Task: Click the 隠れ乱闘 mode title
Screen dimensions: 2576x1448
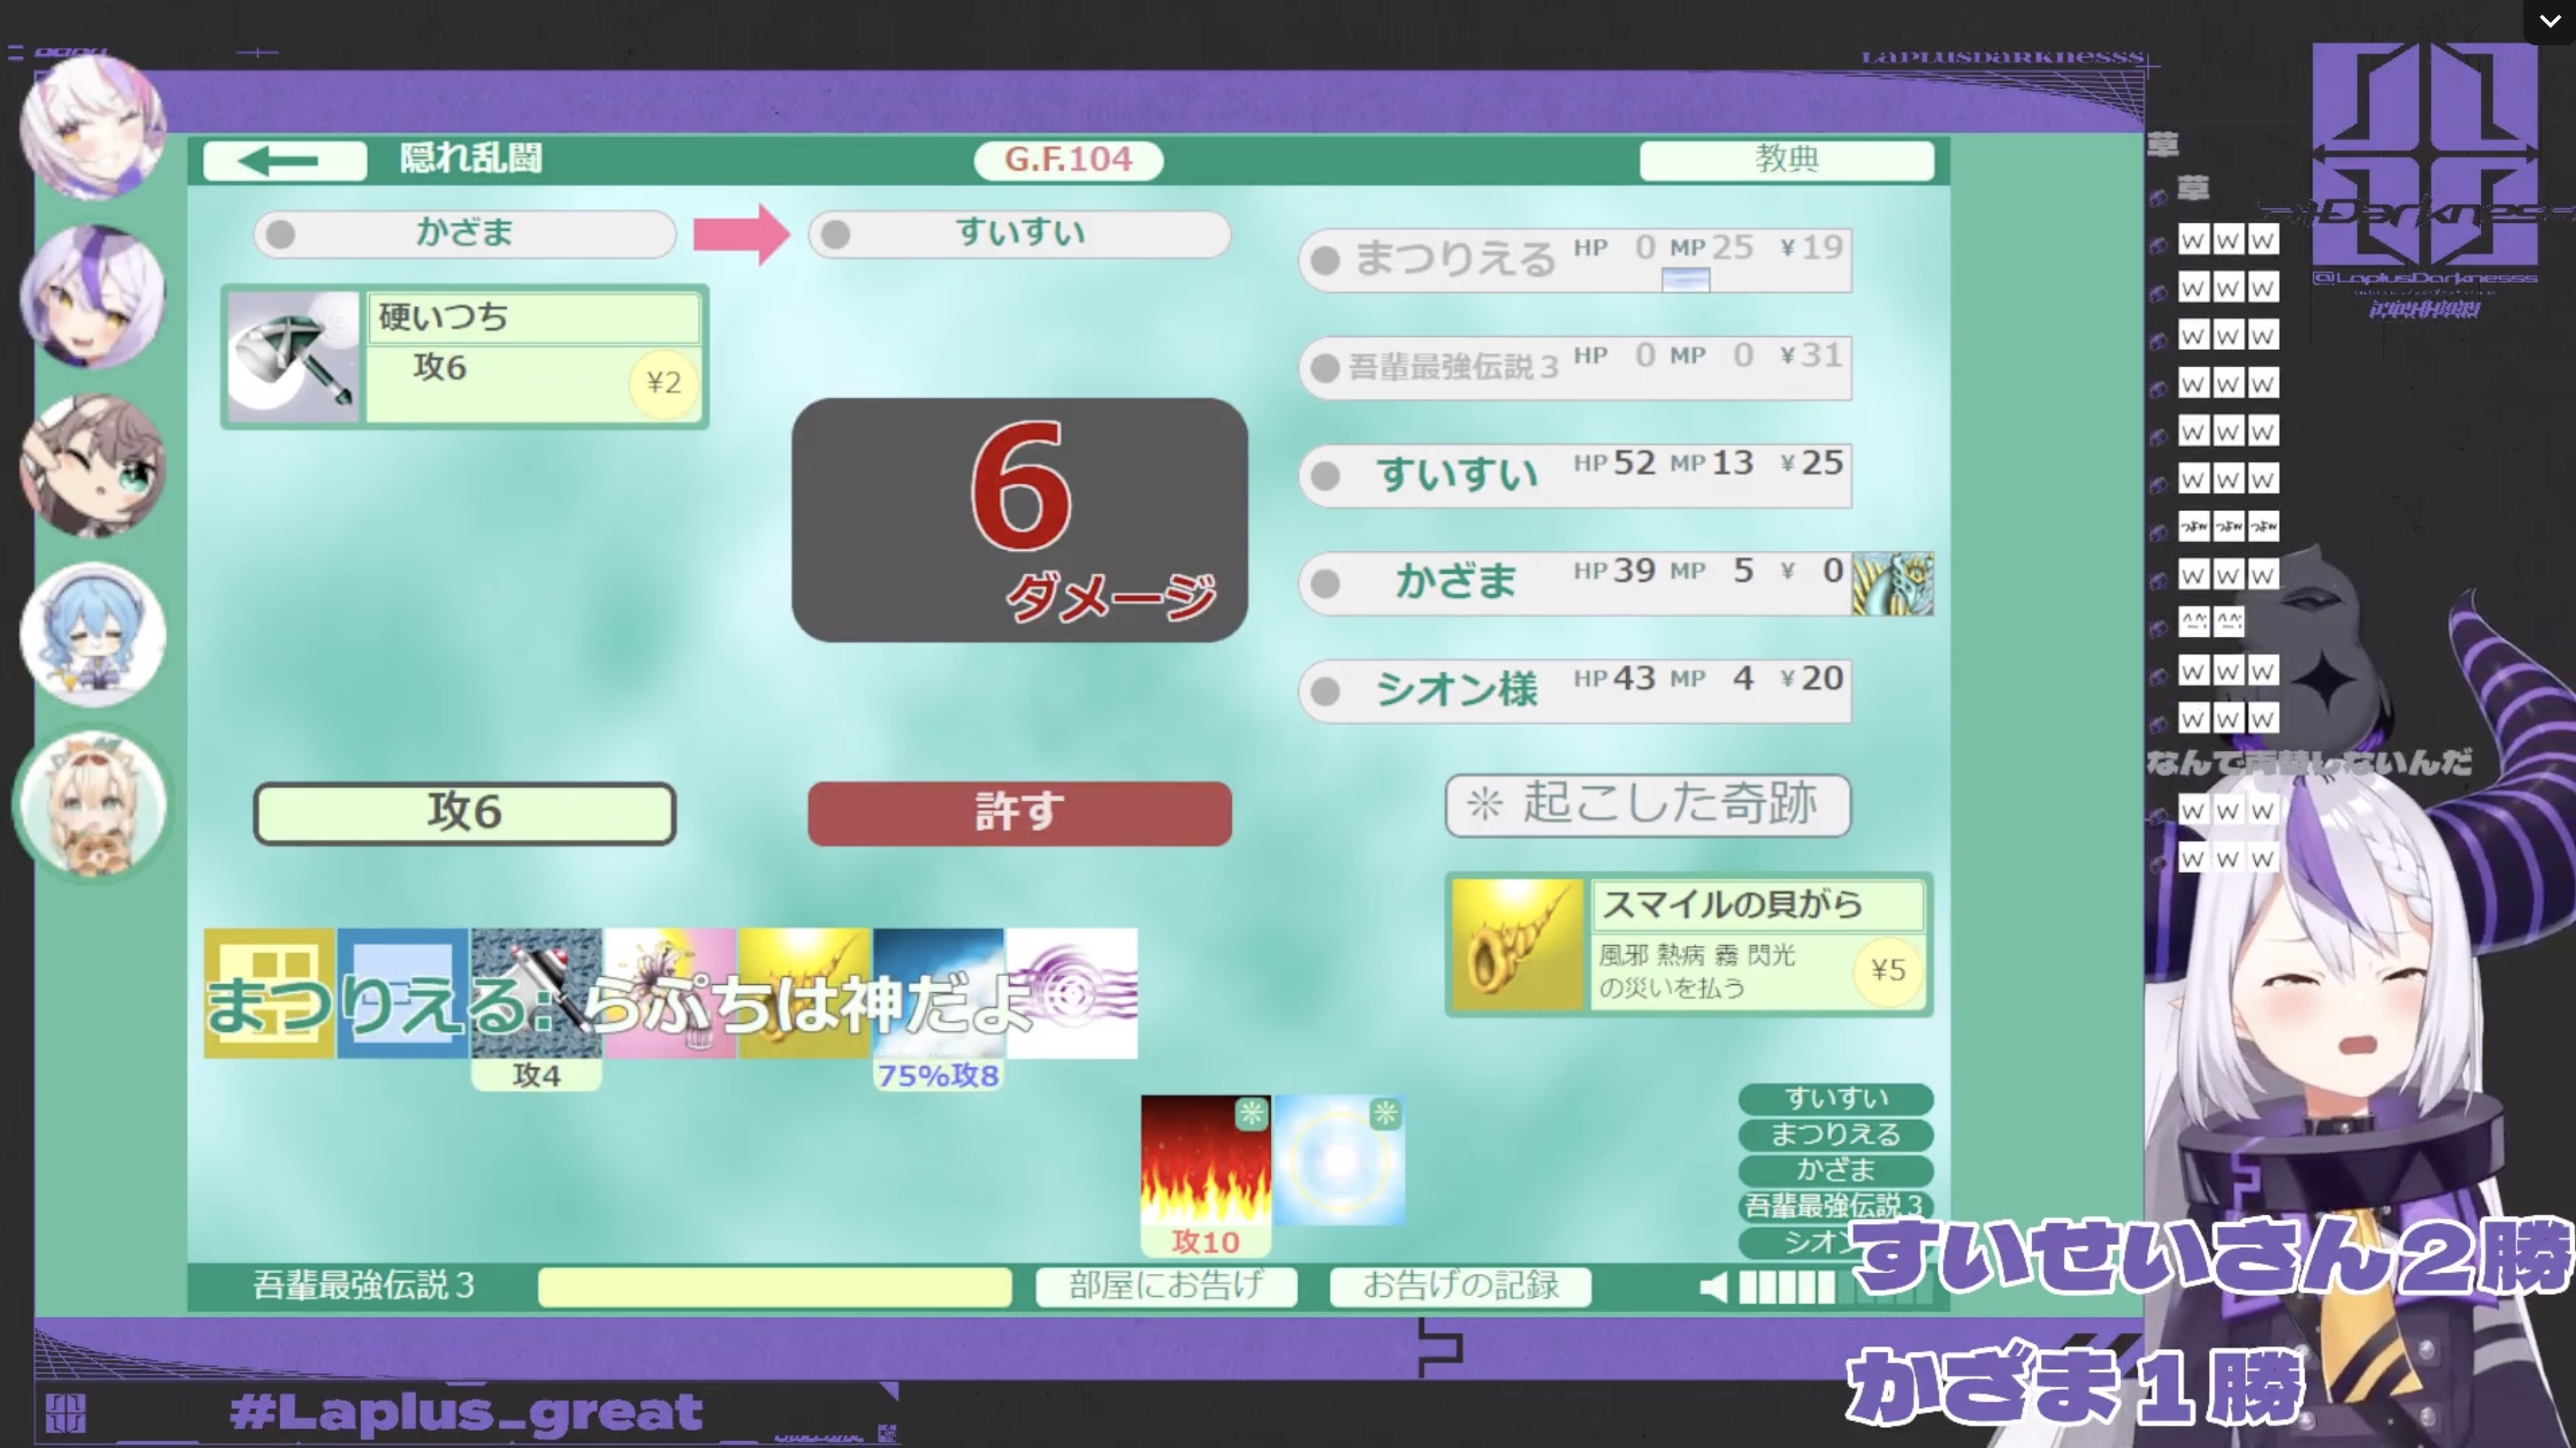Action: click(471, 159)
